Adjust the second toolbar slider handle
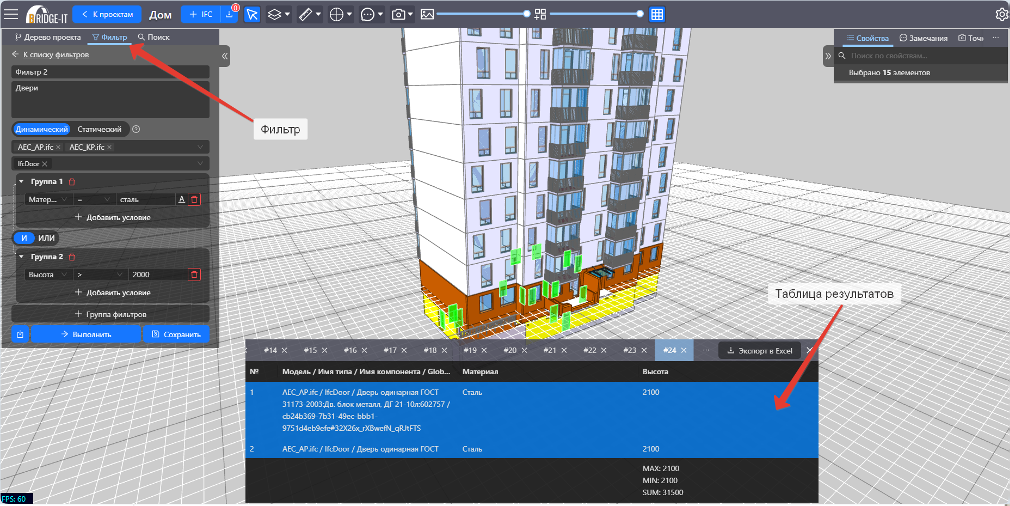The height and width of the screenshot is (506, 1010). click(640, 14)
